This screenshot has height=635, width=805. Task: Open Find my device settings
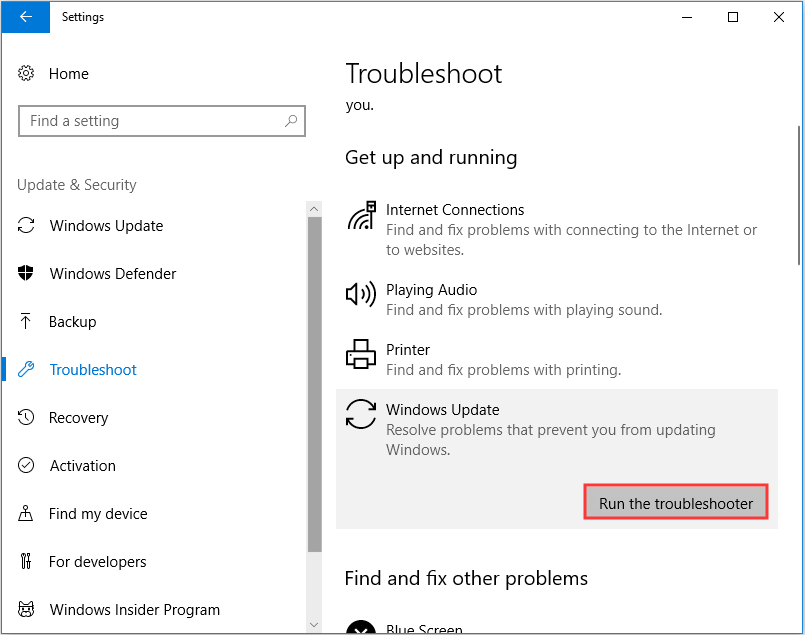[x=98, y=514]
